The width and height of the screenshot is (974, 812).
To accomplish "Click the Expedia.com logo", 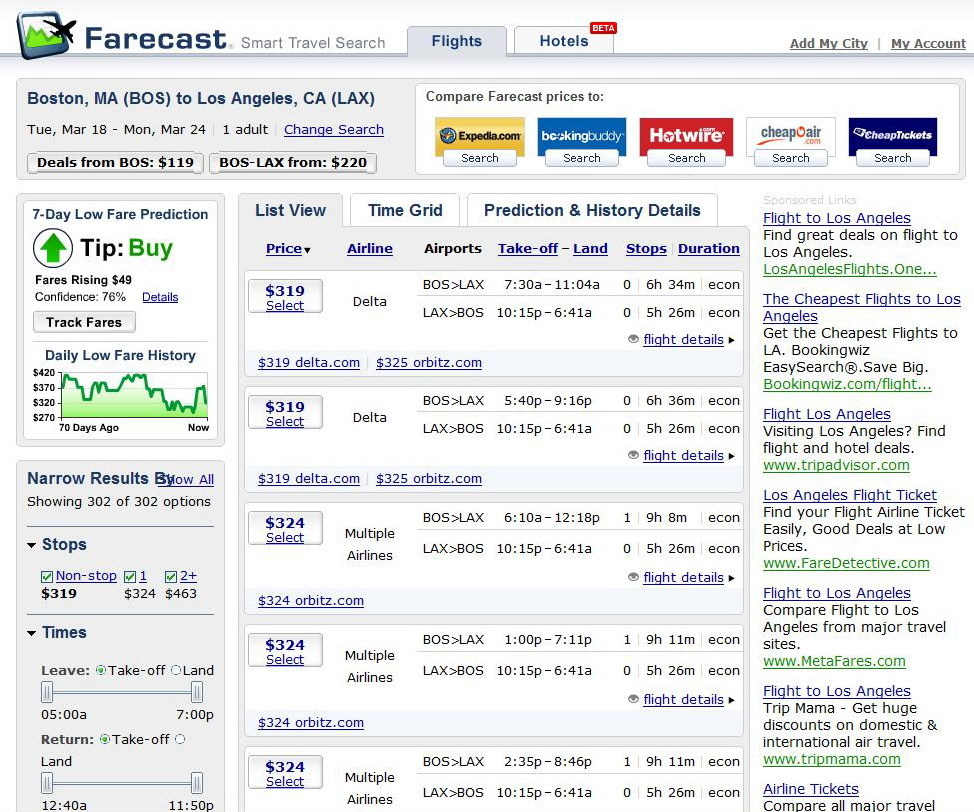I will pyautogui.click(x=480, y=135).
